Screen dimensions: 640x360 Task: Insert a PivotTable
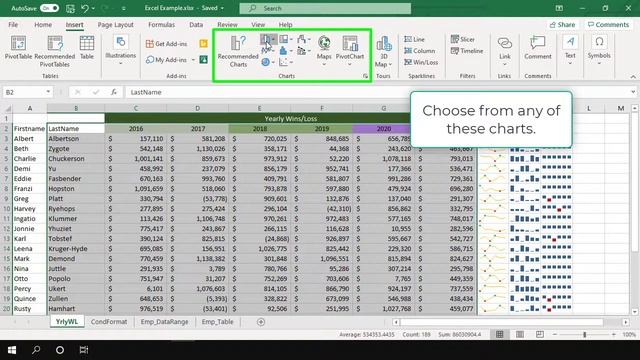pyautogui.click(x=18, y=48)
